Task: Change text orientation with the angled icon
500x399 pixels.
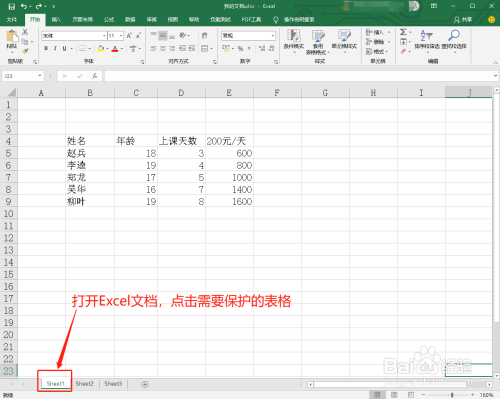Action: point(183,35)
